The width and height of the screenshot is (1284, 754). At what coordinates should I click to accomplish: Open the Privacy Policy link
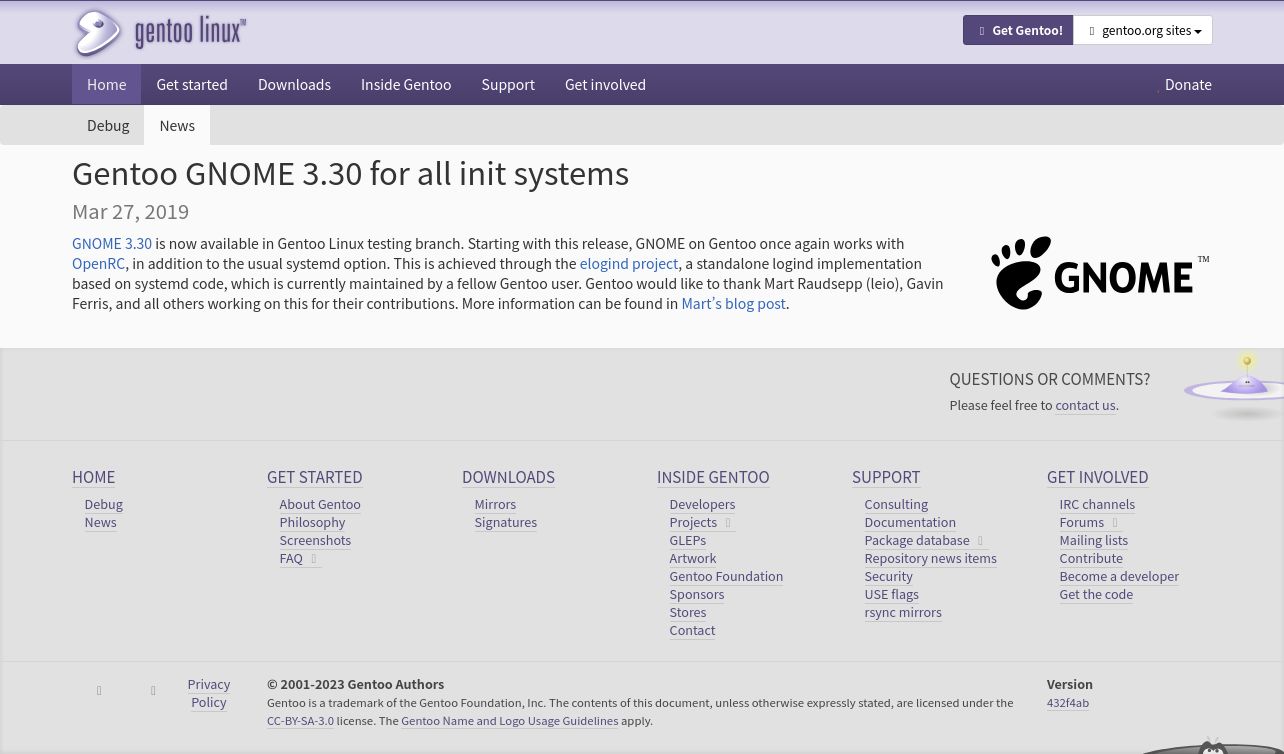click(208, 693)
